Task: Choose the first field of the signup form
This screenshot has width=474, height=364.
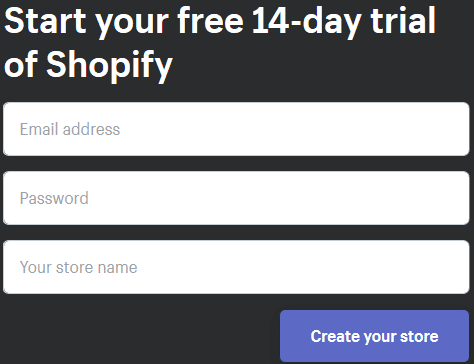Action: [236, 129]
